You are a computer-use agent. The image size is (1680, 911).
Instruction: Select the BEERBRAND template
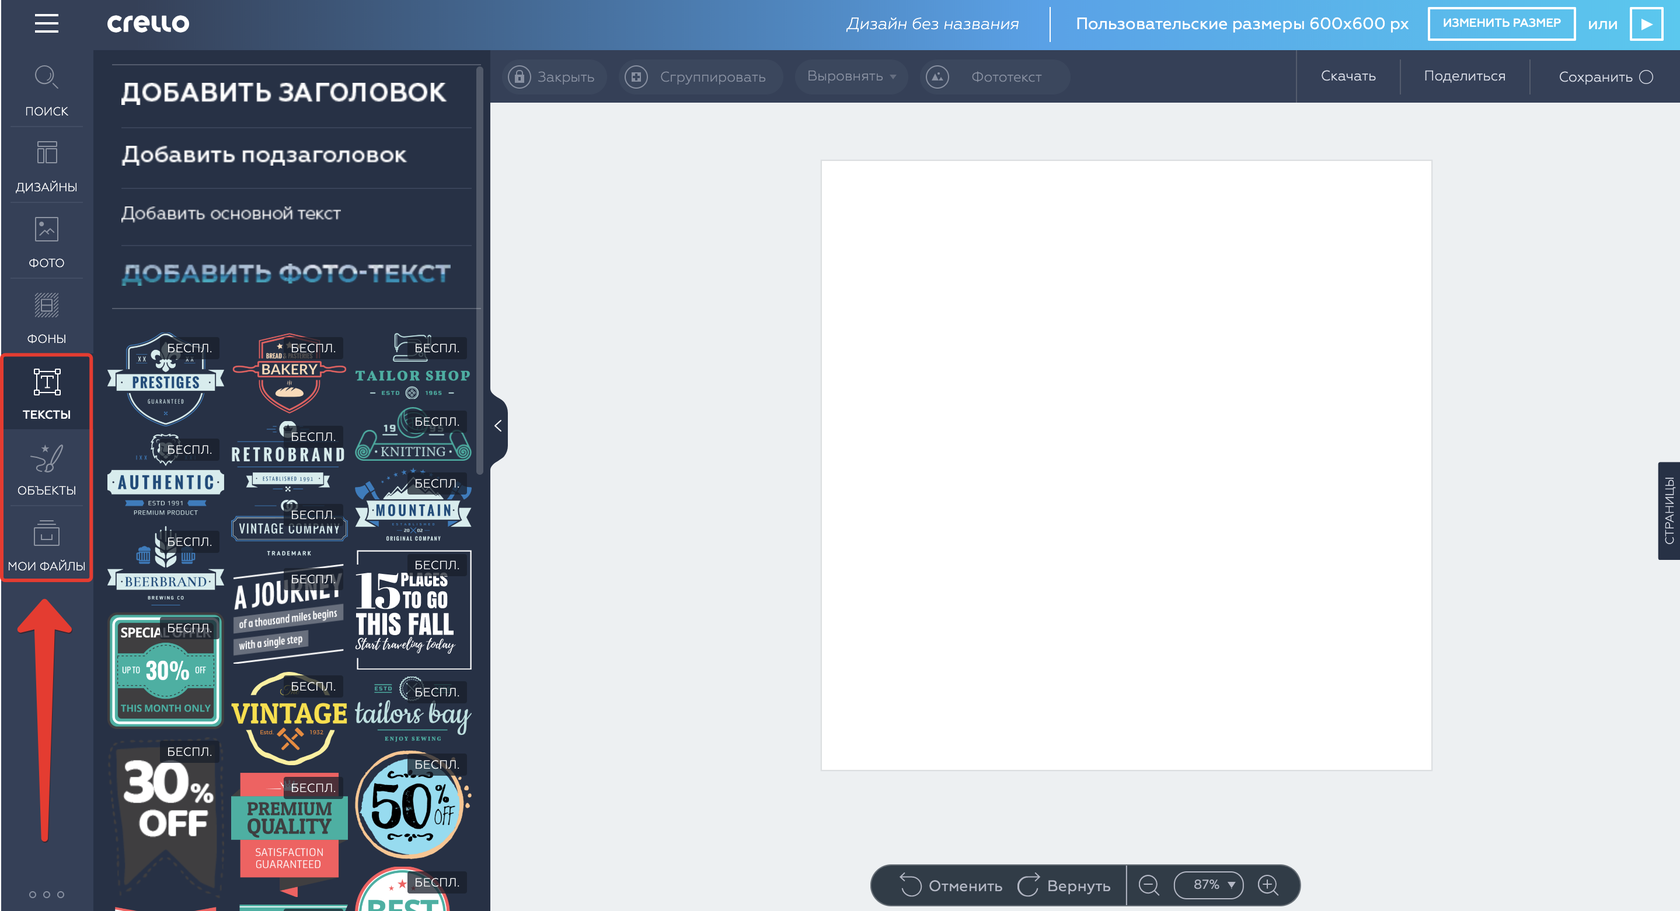(166, 566)
